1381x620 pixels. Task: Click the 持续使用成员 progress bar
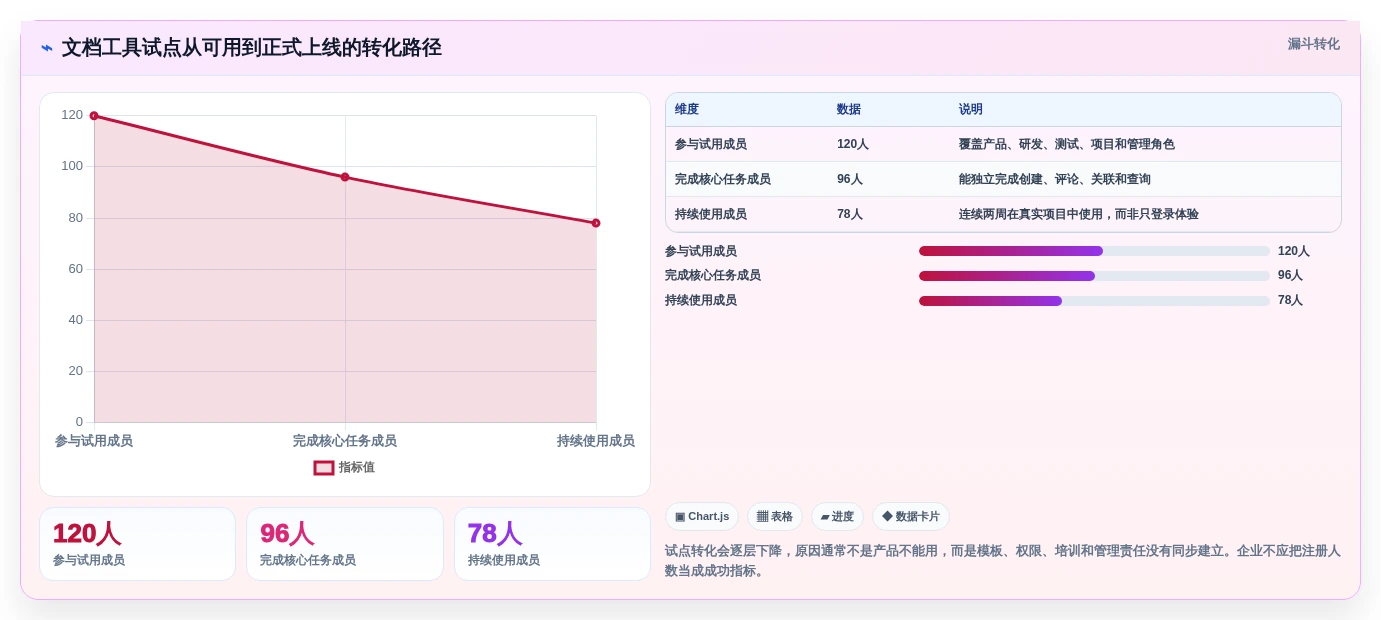click(1094, 301)
